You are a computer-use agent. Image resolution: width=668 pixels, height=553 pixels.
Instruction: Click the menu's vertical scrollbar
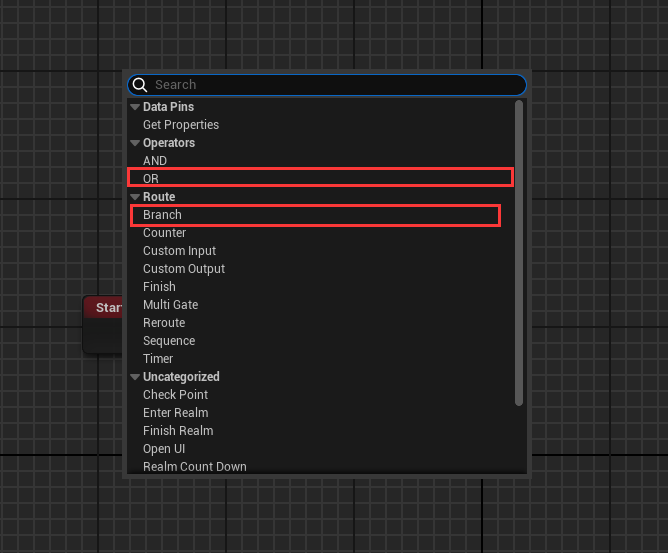(519, 250)
